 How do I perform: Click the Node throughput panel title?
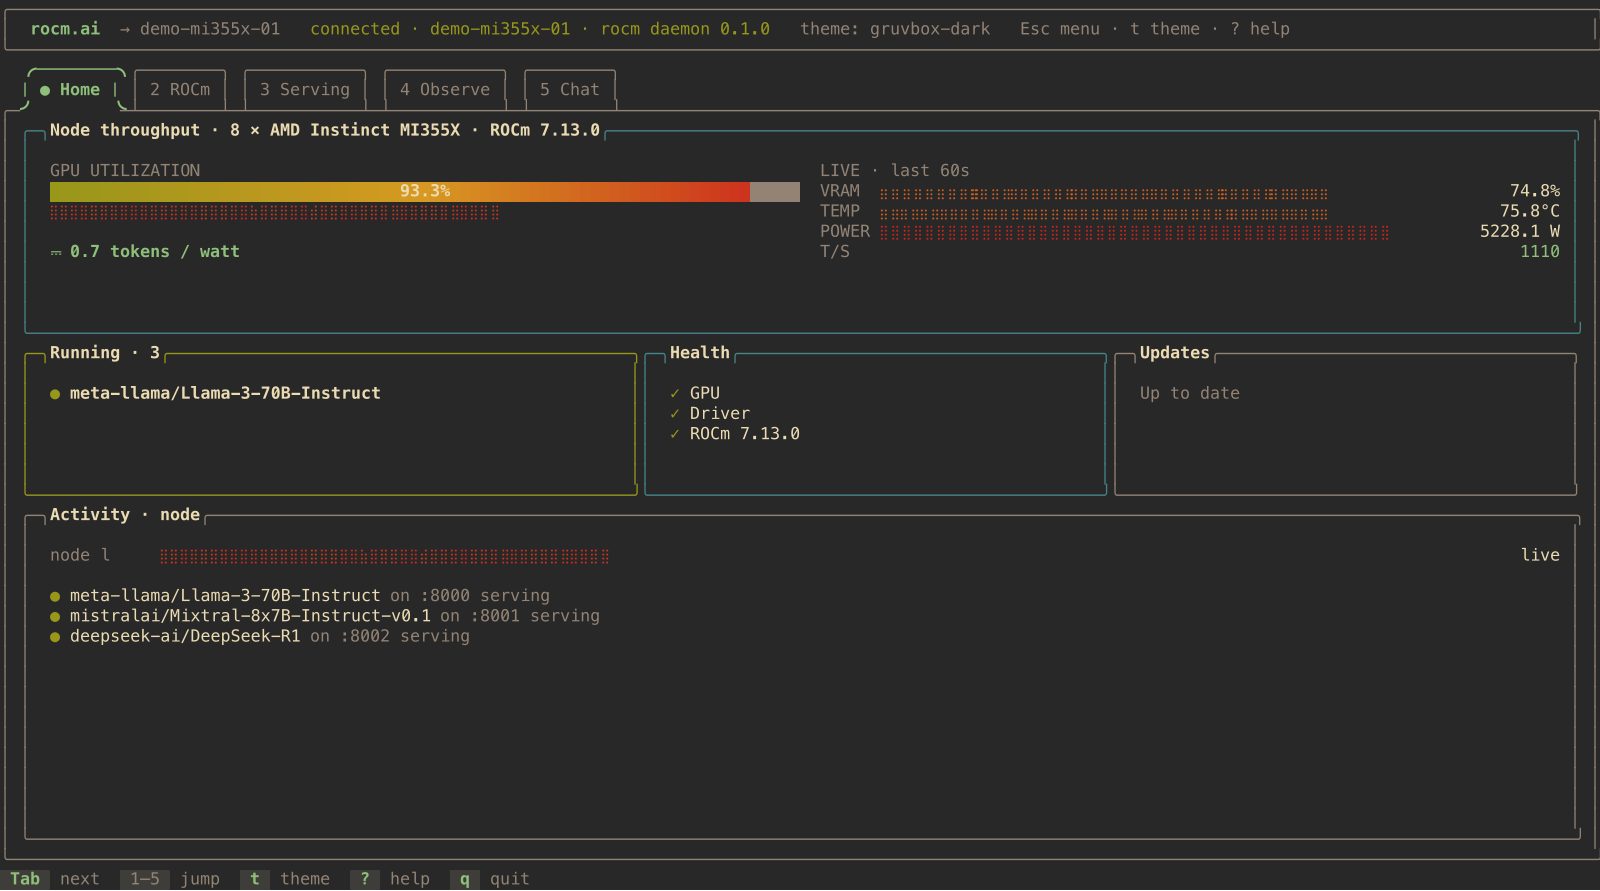click(x=325, y=130)
